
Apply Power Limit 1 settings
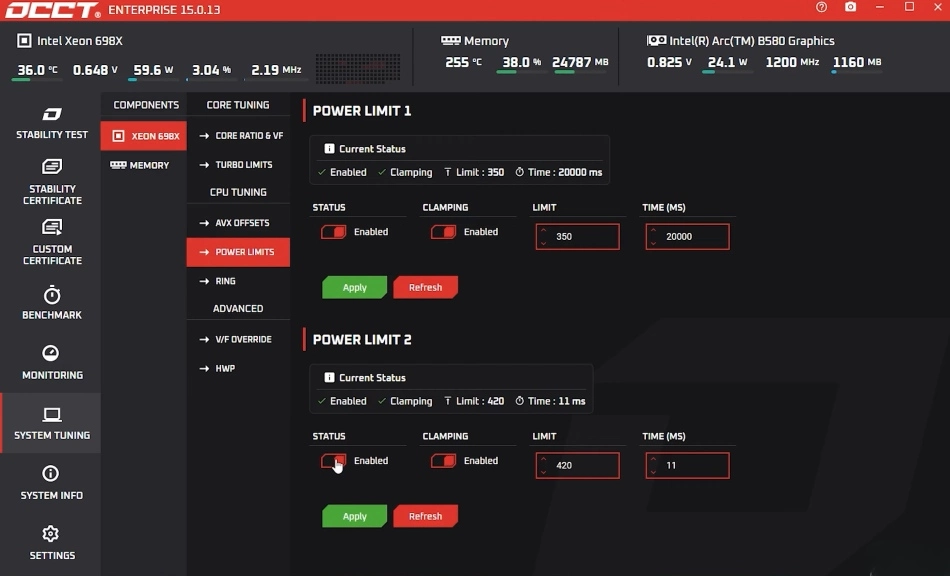coord(354,288)
